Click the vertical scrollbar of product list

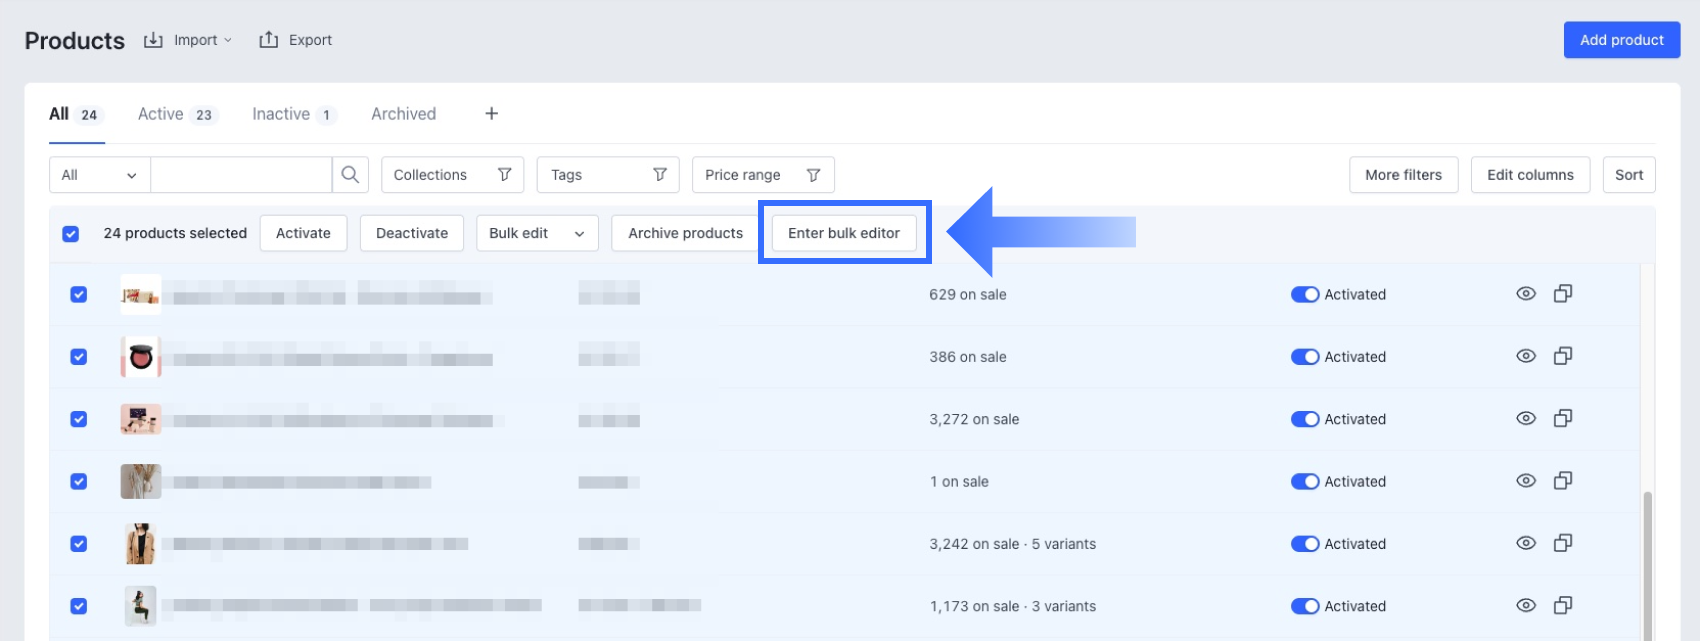coord(1647,560)
